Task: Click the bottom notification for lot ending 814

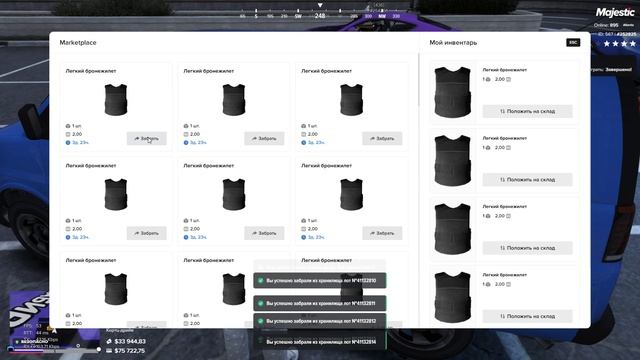Action: coord(320,342)
